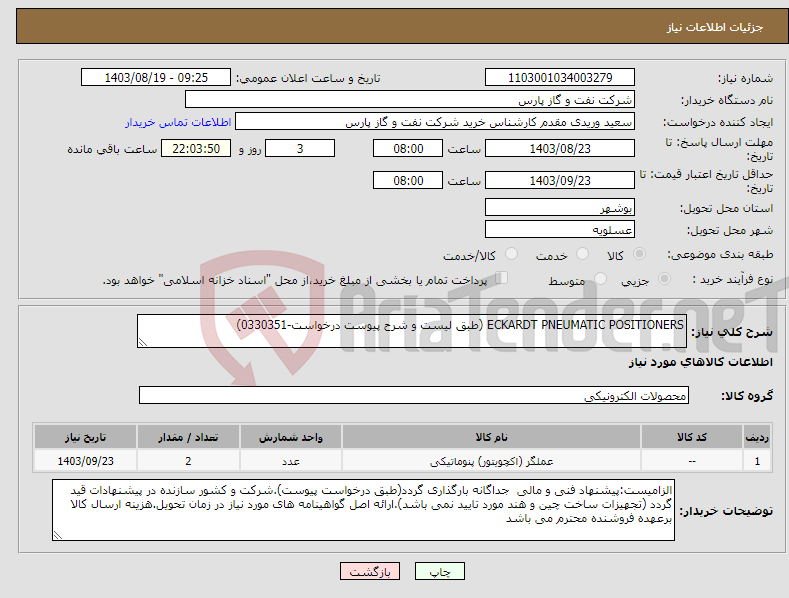Click price validity date 1403/09/23 field
789x598 pixels.
[x=560, y=180]
